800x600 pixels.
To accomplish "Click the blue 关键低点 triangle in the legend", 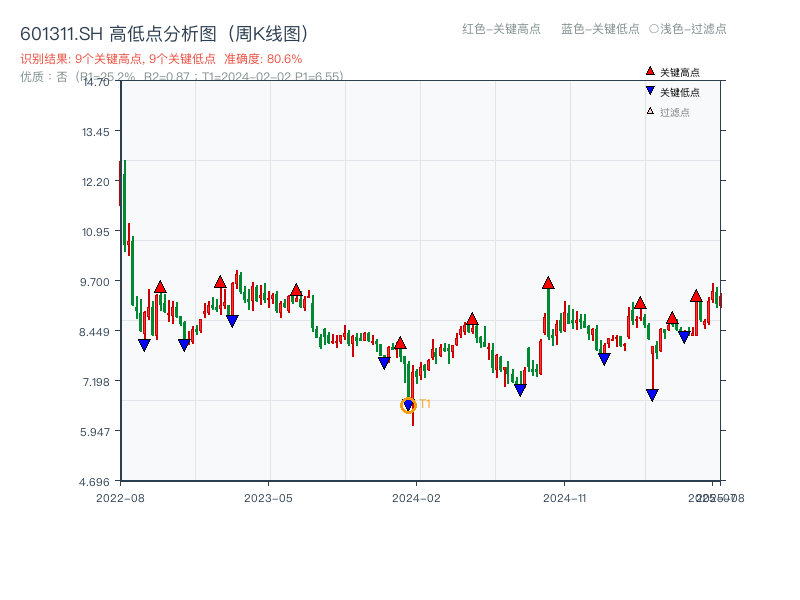I will coord(650,91).
